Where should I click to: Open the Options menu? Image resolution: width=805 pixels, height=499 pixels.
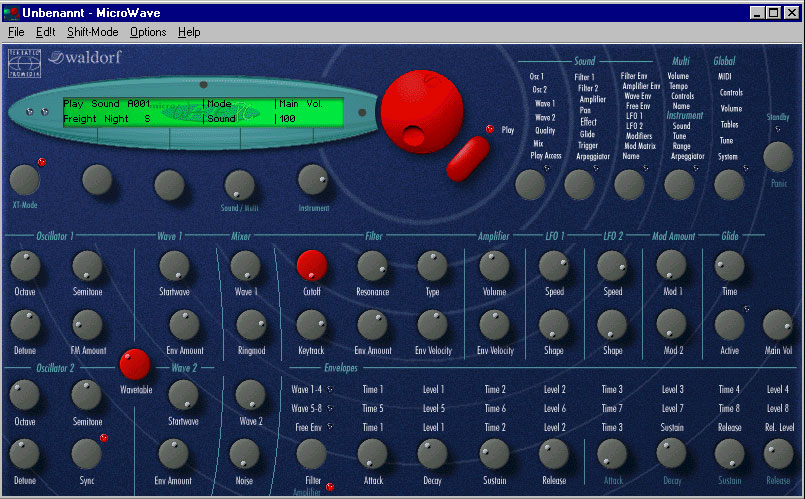148,32
